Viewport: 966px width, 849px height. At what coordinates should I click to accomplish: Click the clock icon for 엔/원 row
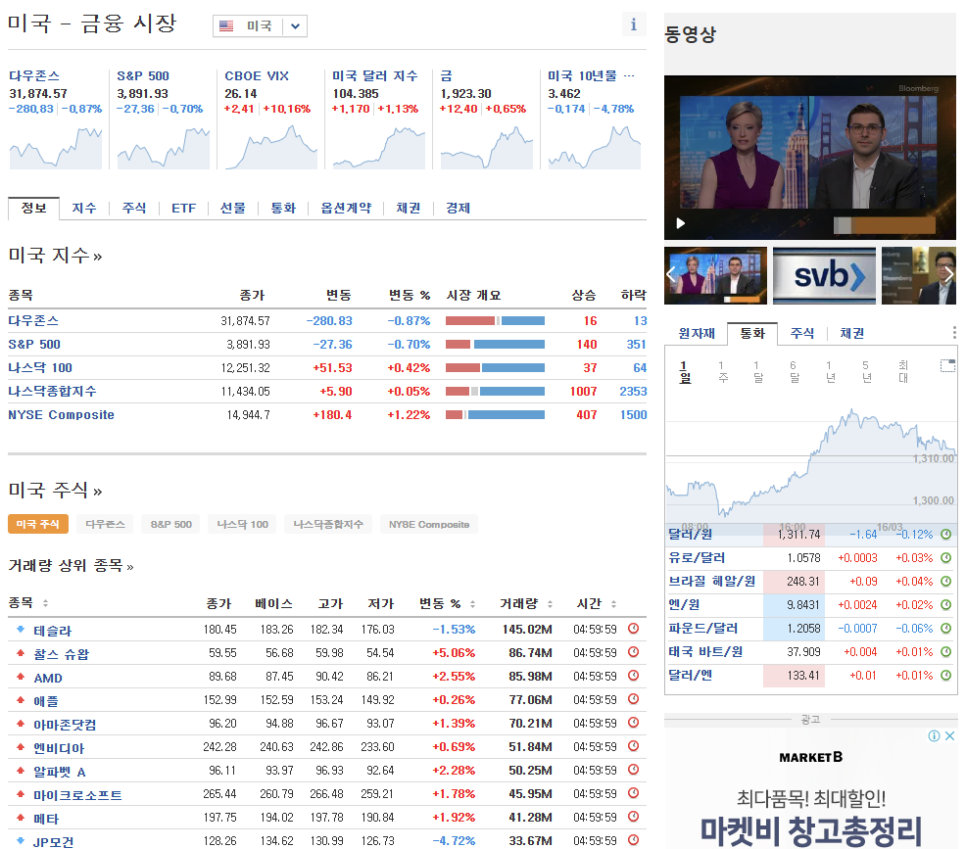pyautogui.click(x=946, y=604)
